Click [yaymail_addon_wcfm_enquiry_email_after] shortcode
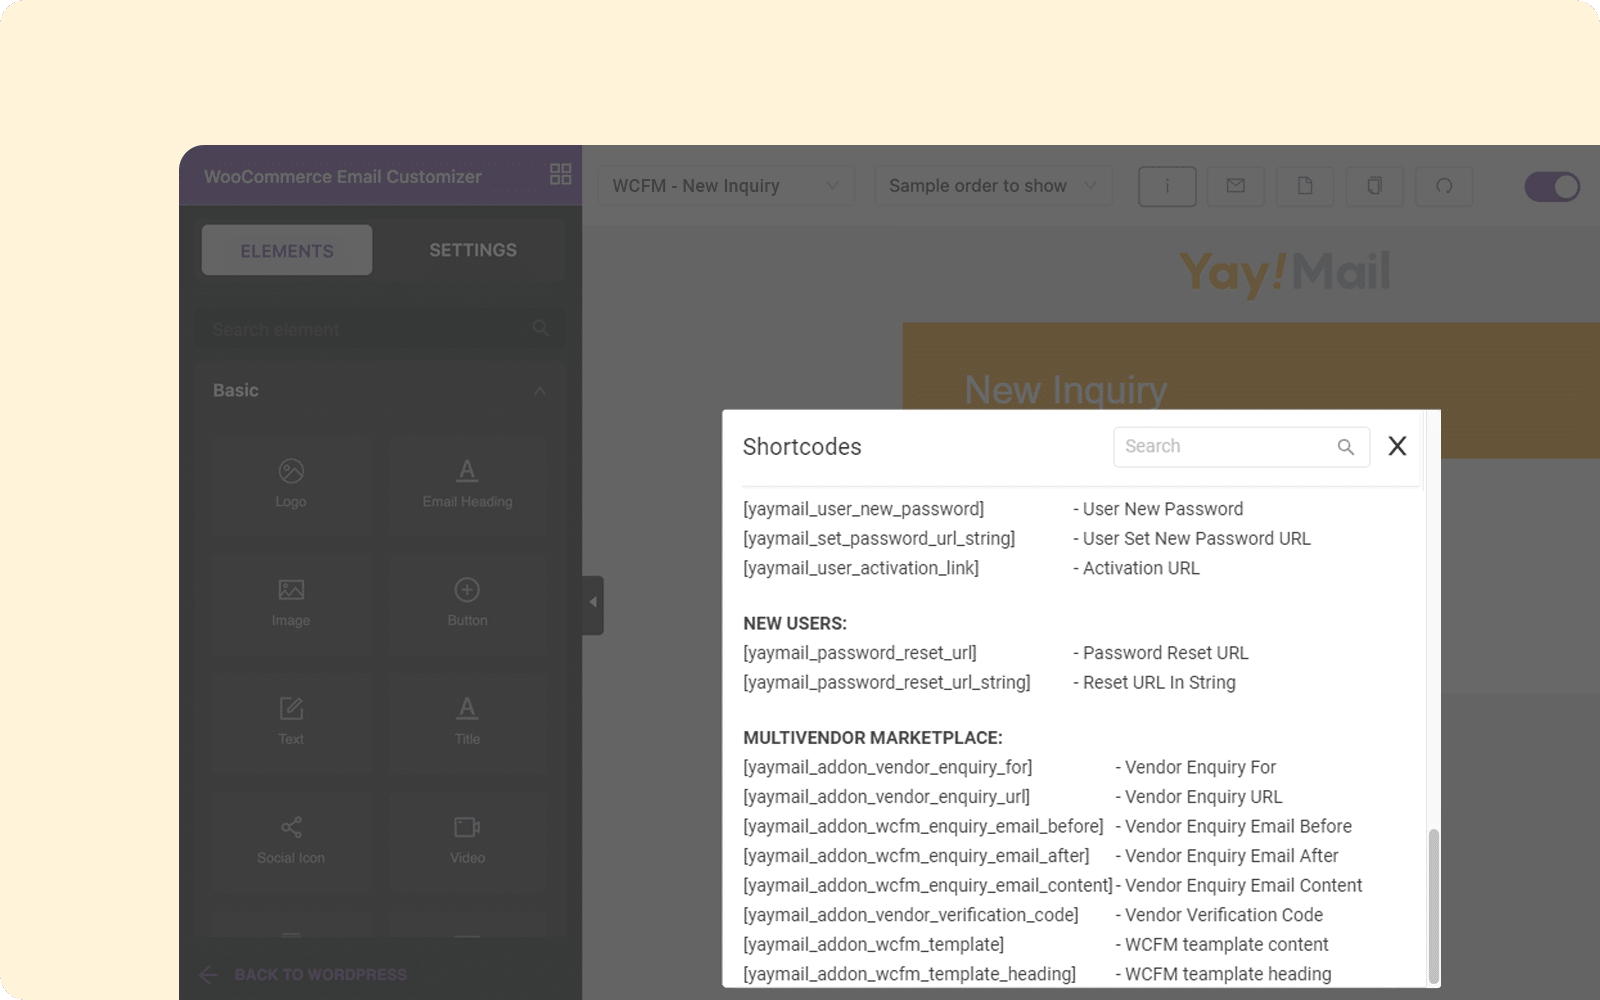Viewport: 1600px width, 1000px height. (x=916, y=856)
